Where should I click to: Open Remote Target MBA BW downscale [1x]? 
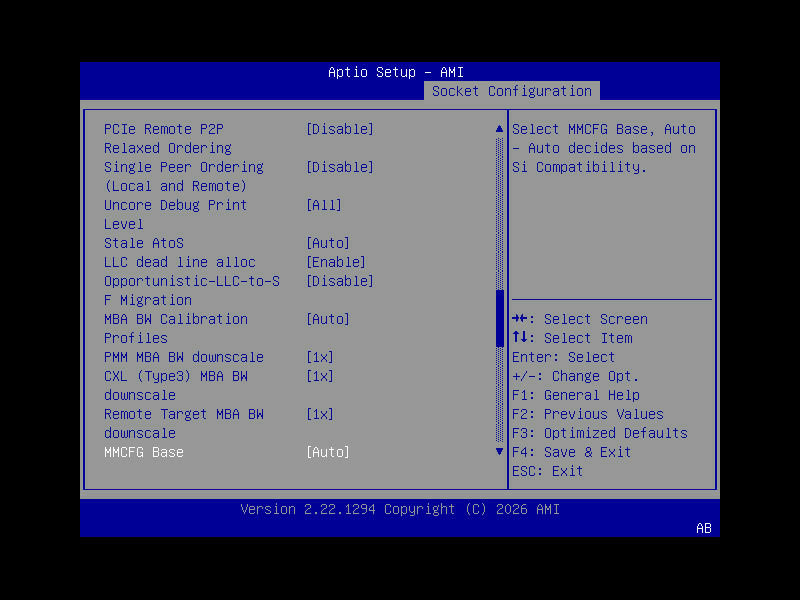320,414
